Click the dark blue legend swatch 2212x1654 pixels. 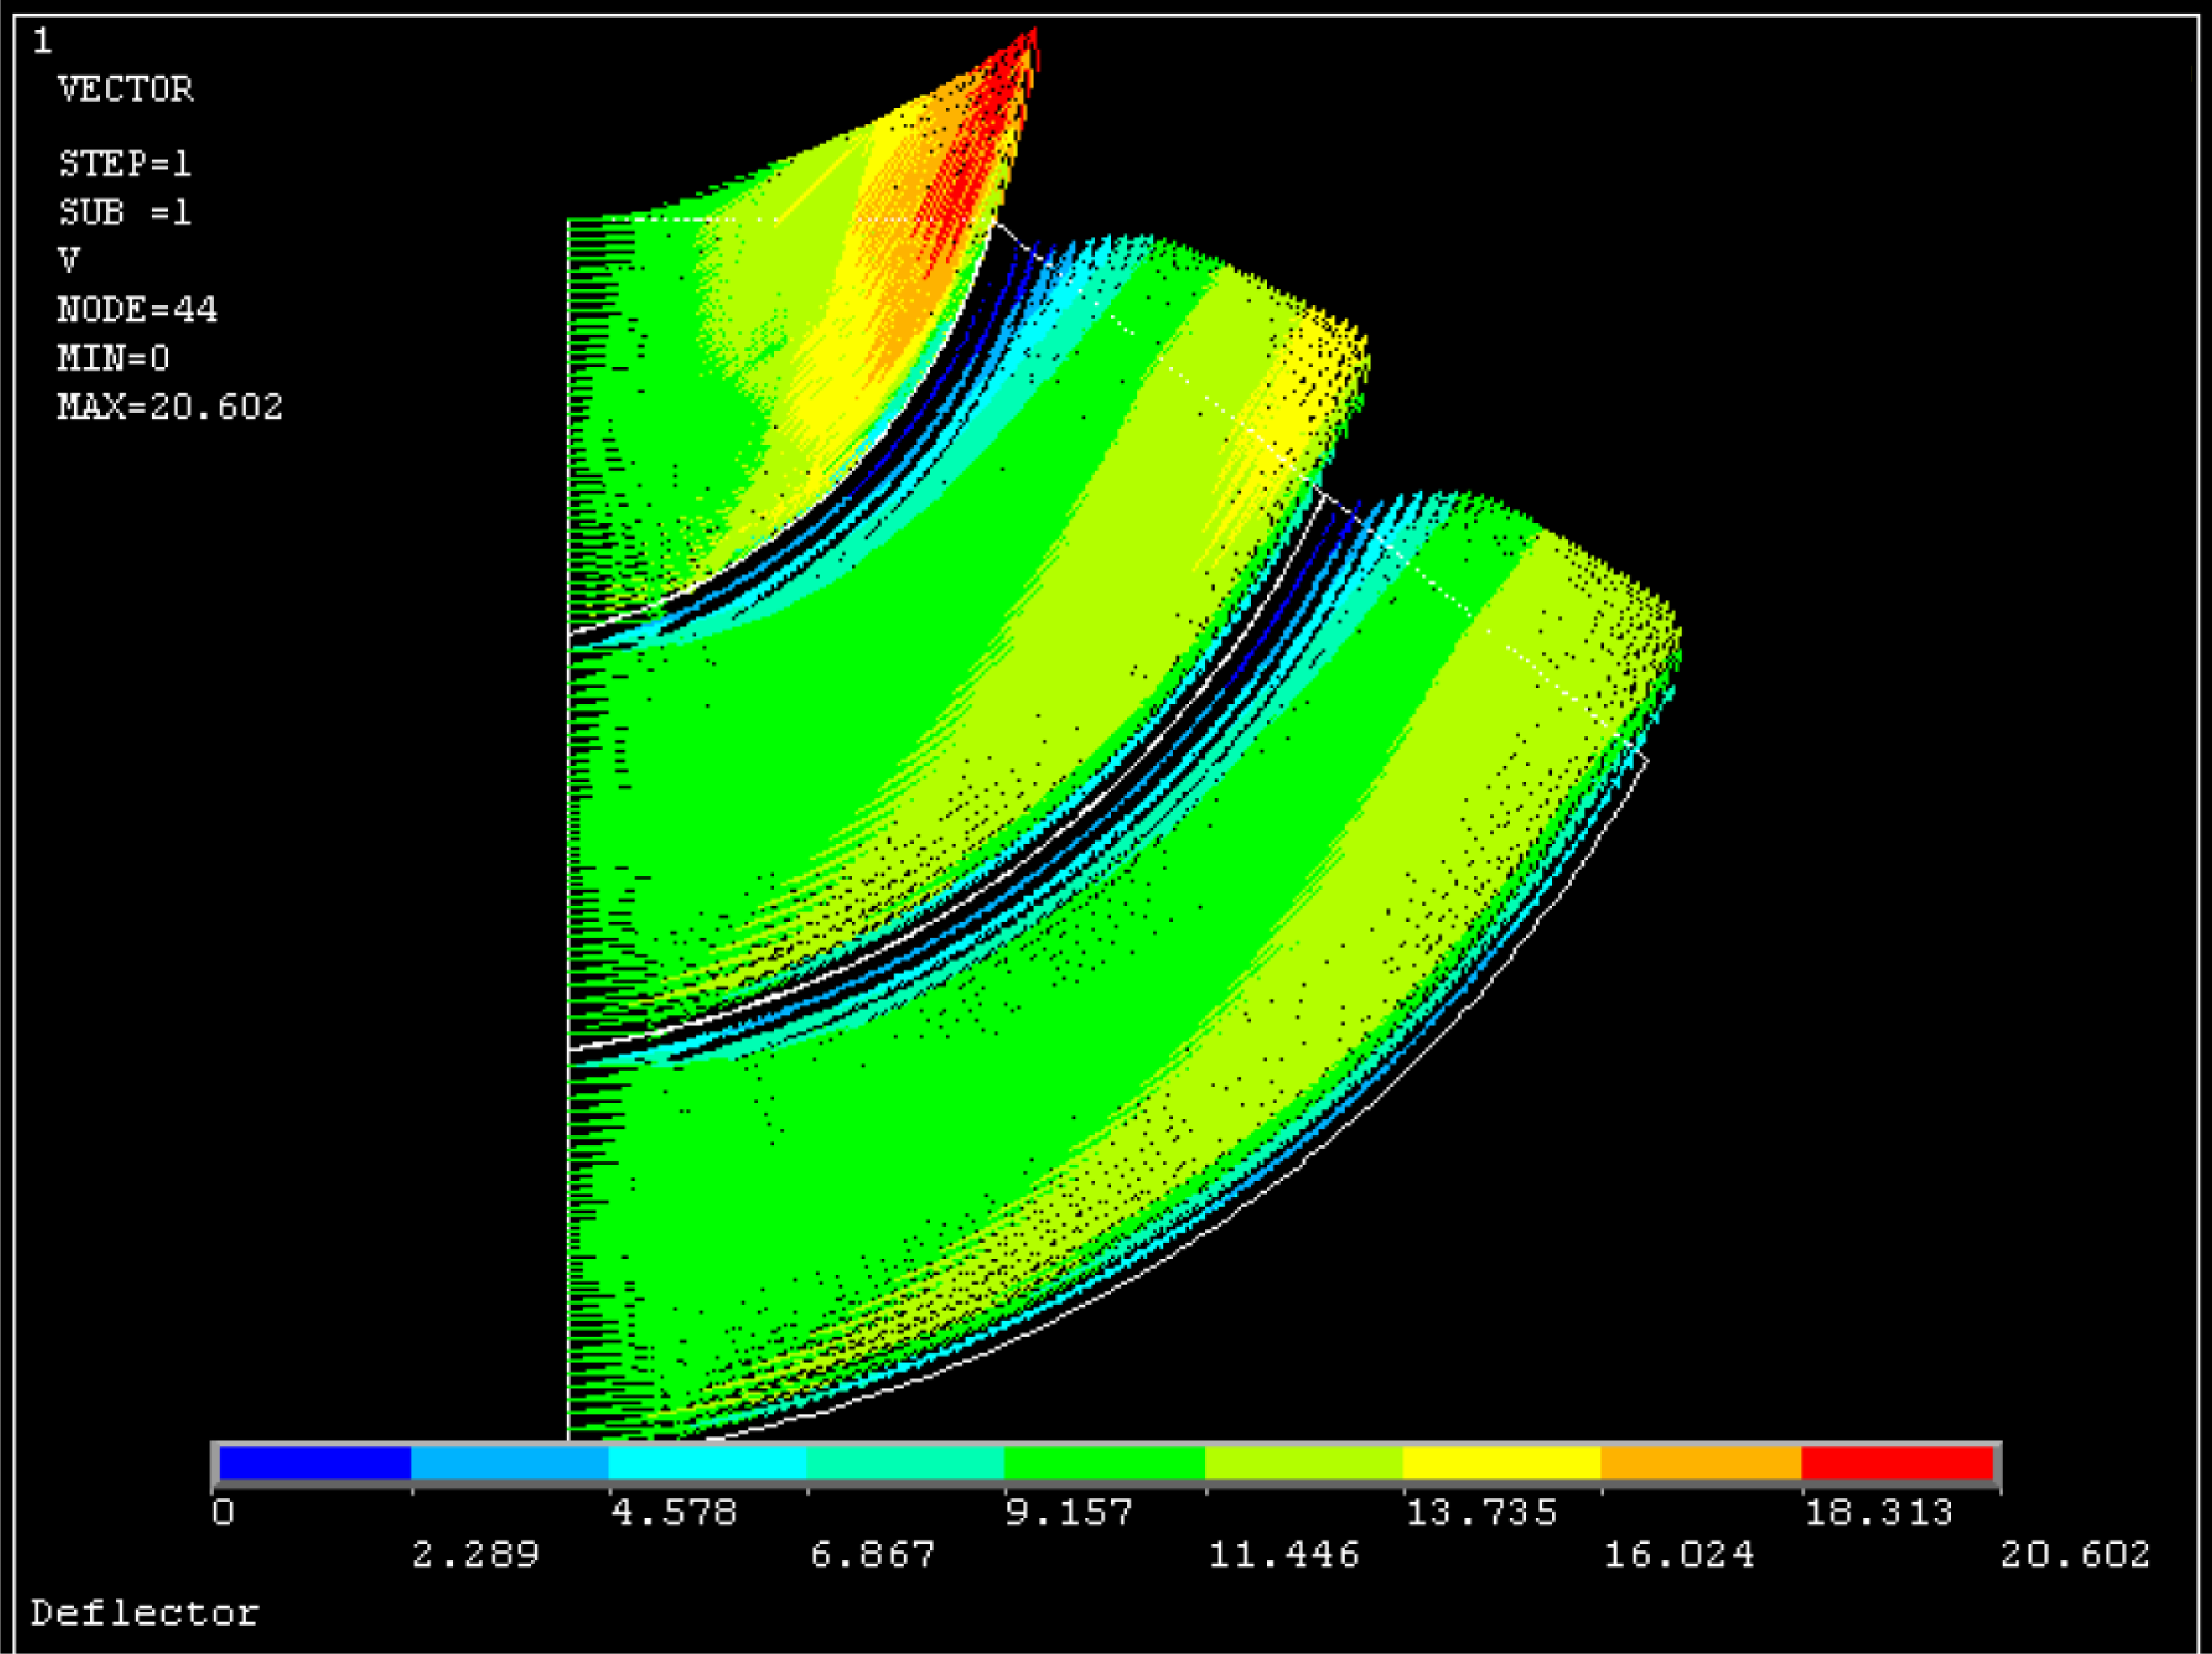click(315, 1463)
